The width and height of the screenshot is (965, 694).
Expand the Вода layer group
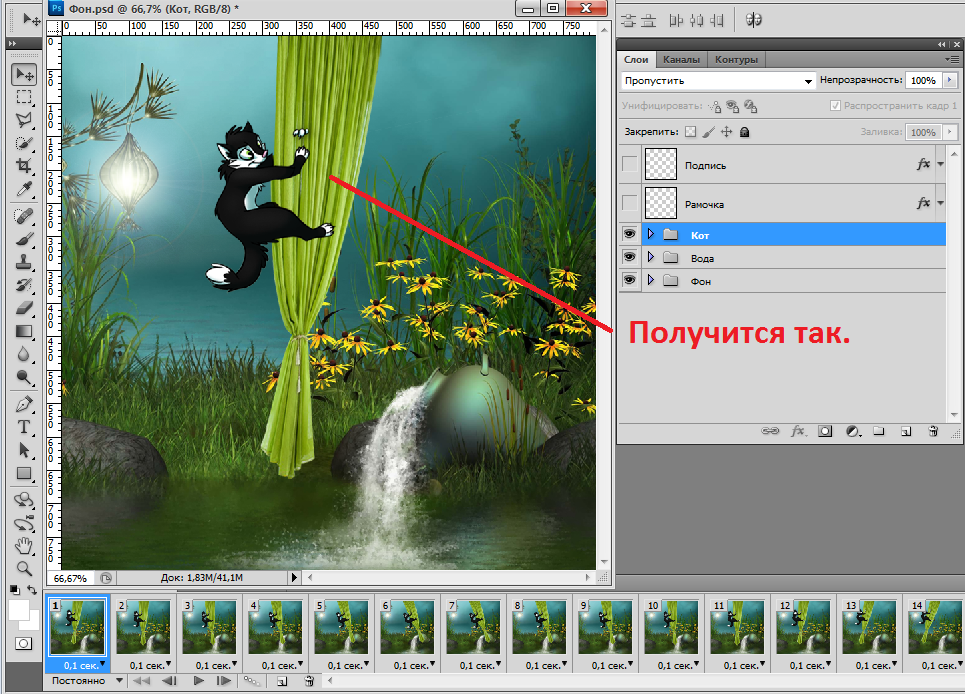click(x=651, y=258)
